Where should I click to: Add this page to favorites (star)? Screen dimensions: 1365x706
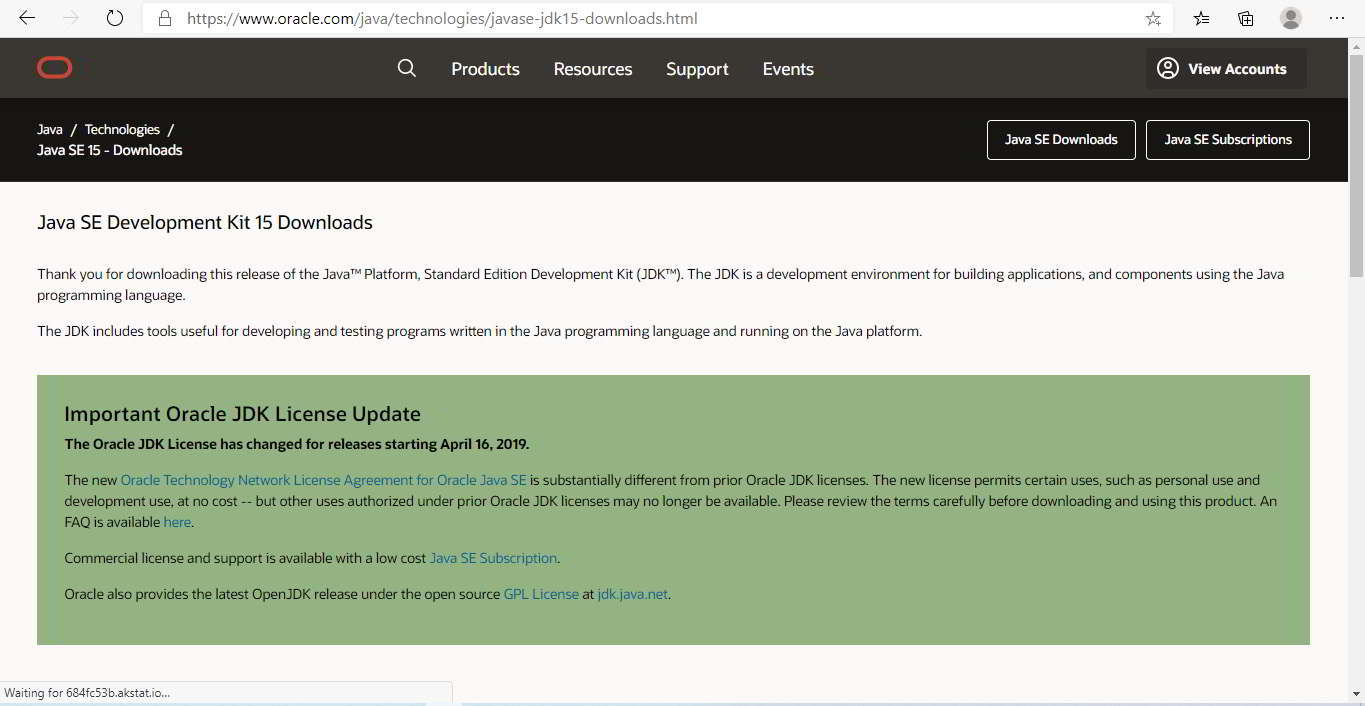[x=1153, y=18]
